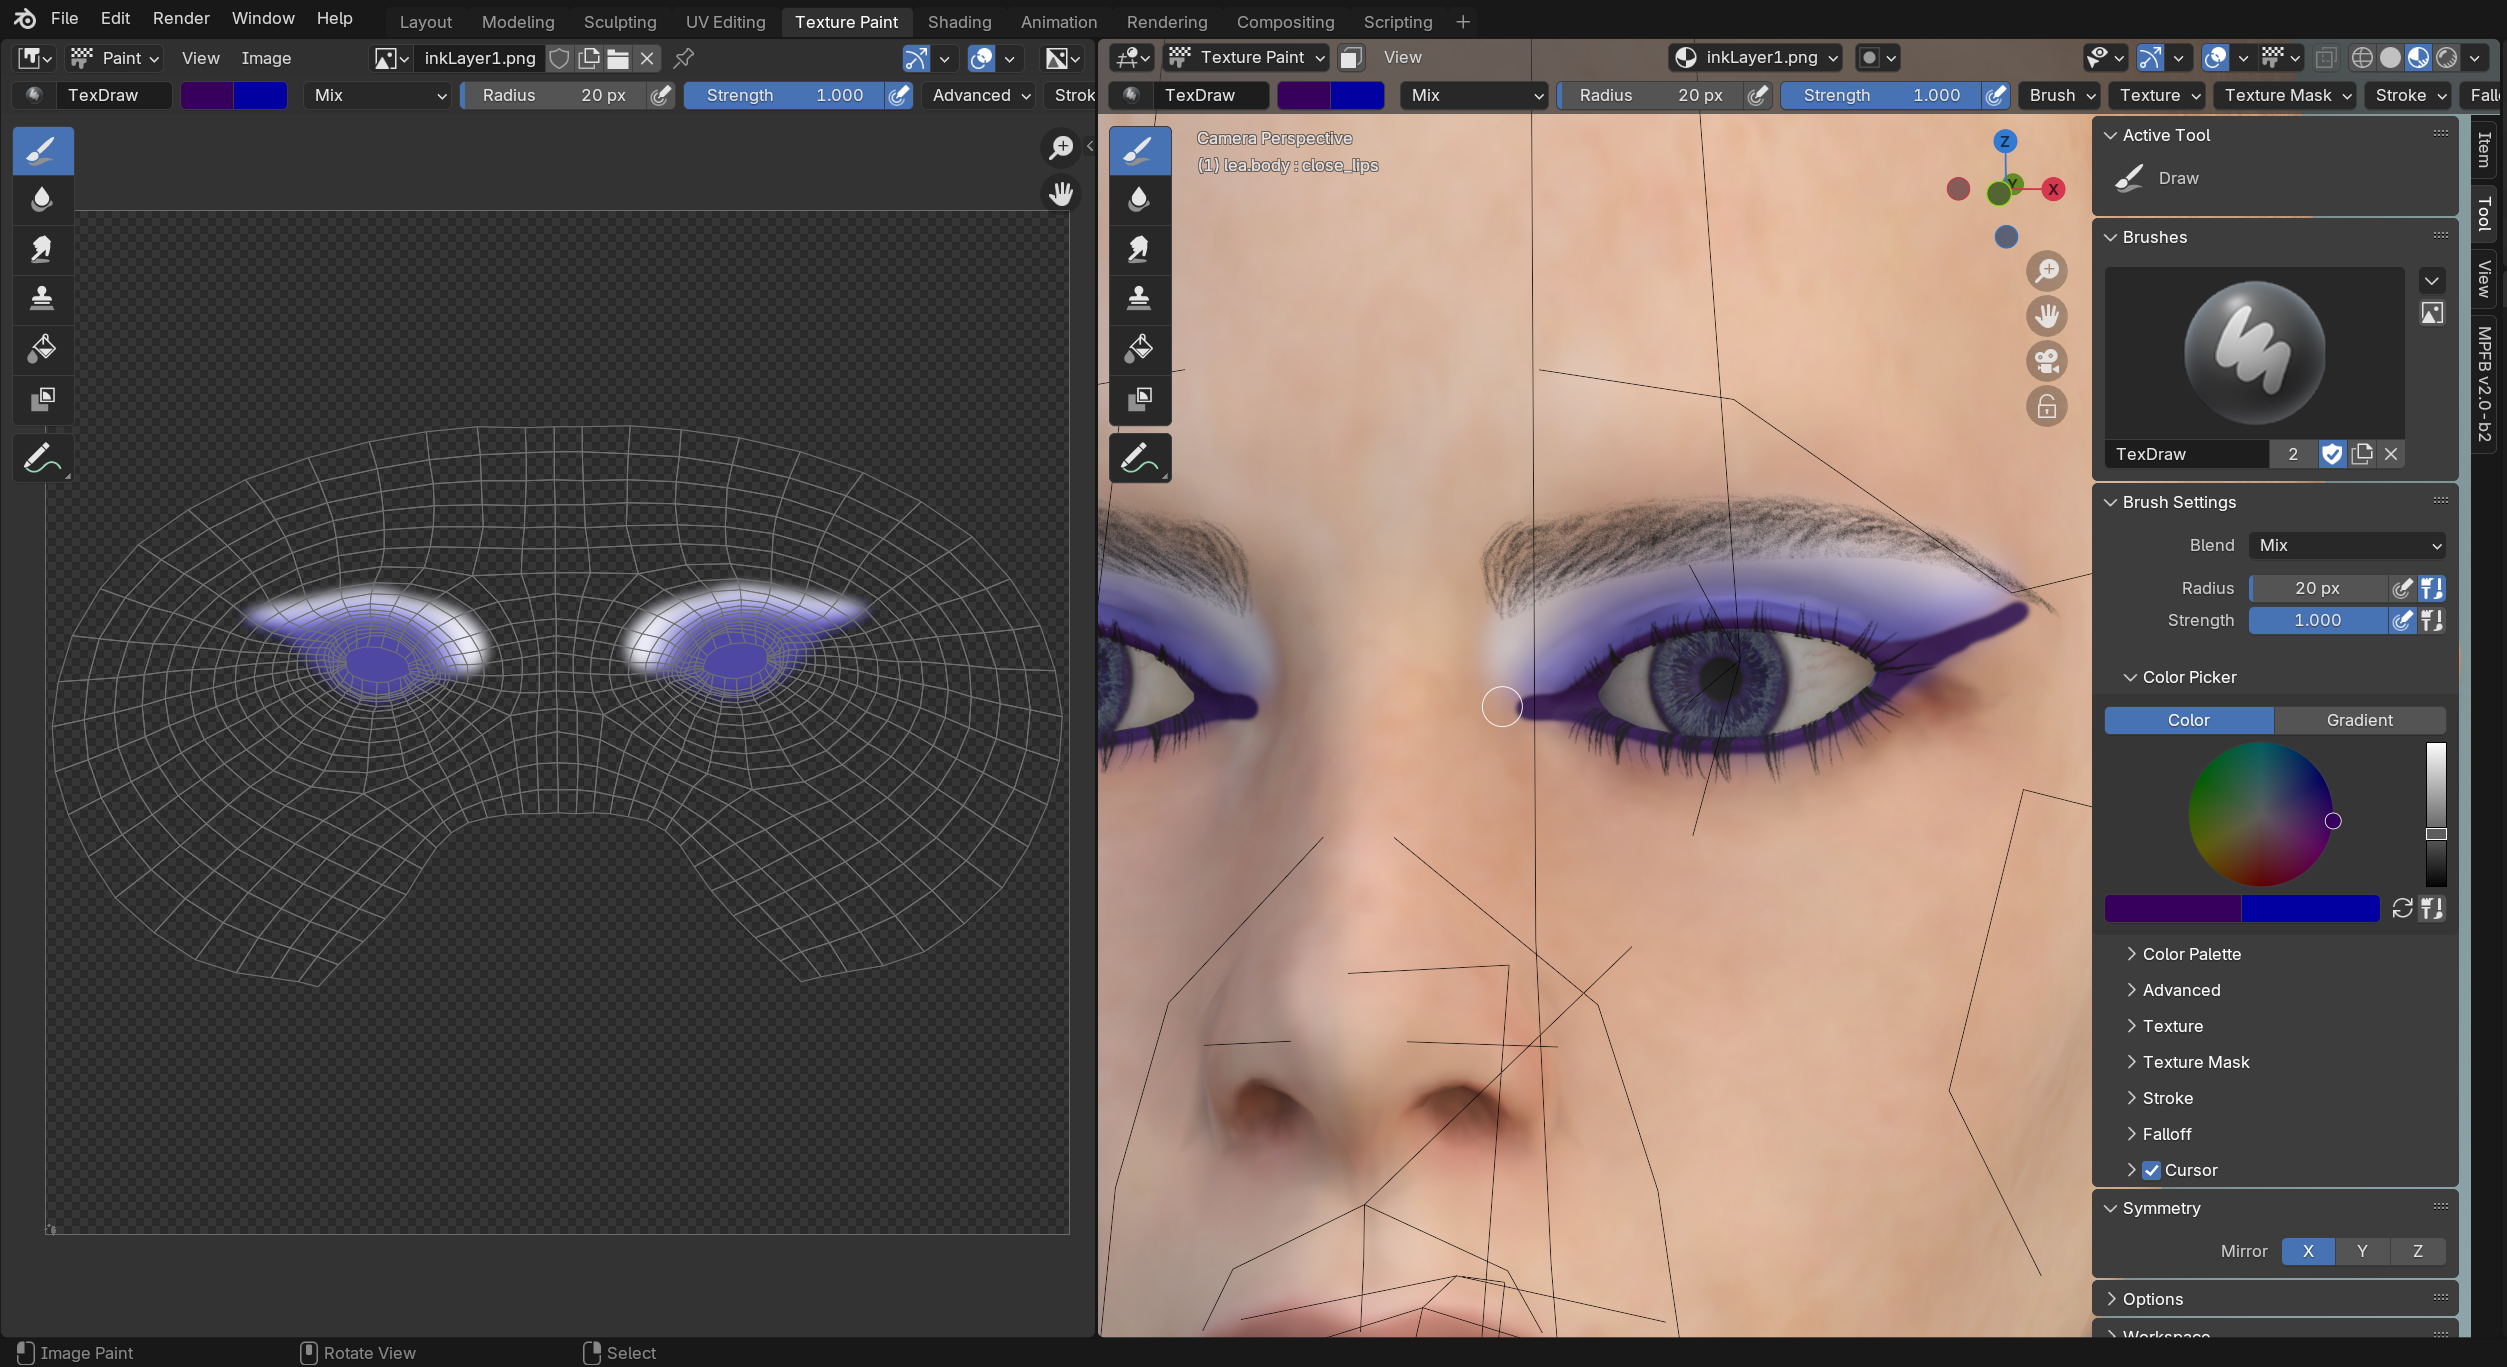Open the File menu
This screenshot has height=1367, width=2507.
pyautogui.click(x=64, y=18)
